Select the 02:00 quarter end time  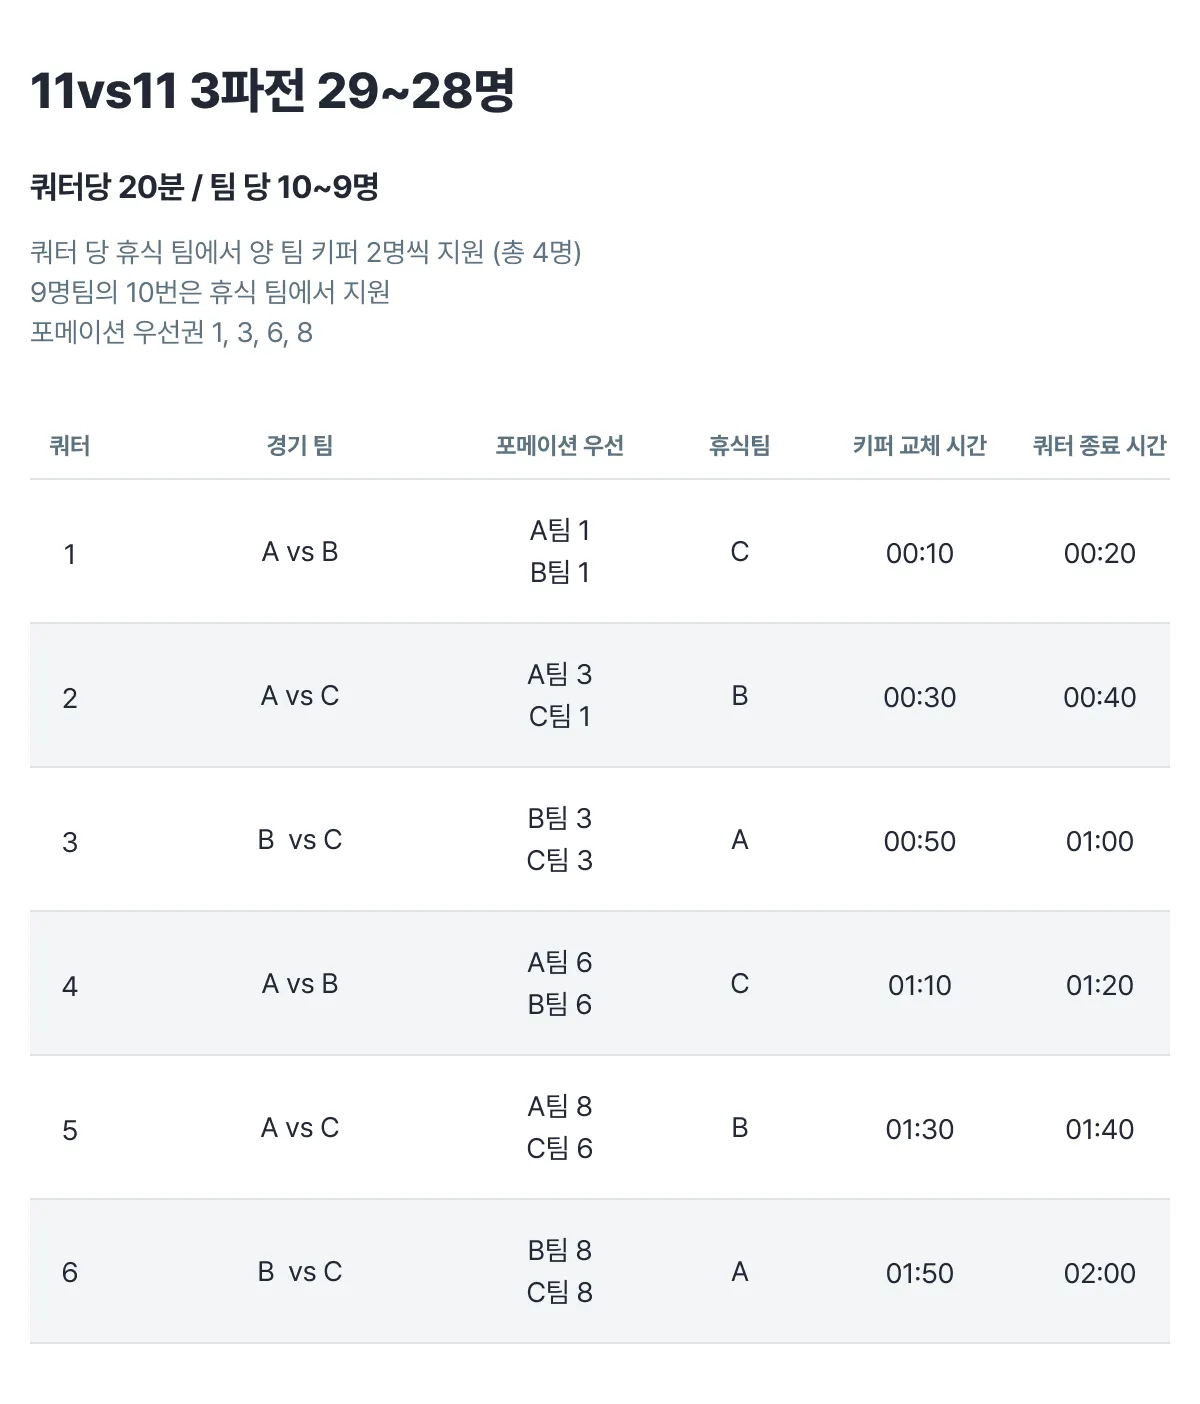coord(1099,1273)
